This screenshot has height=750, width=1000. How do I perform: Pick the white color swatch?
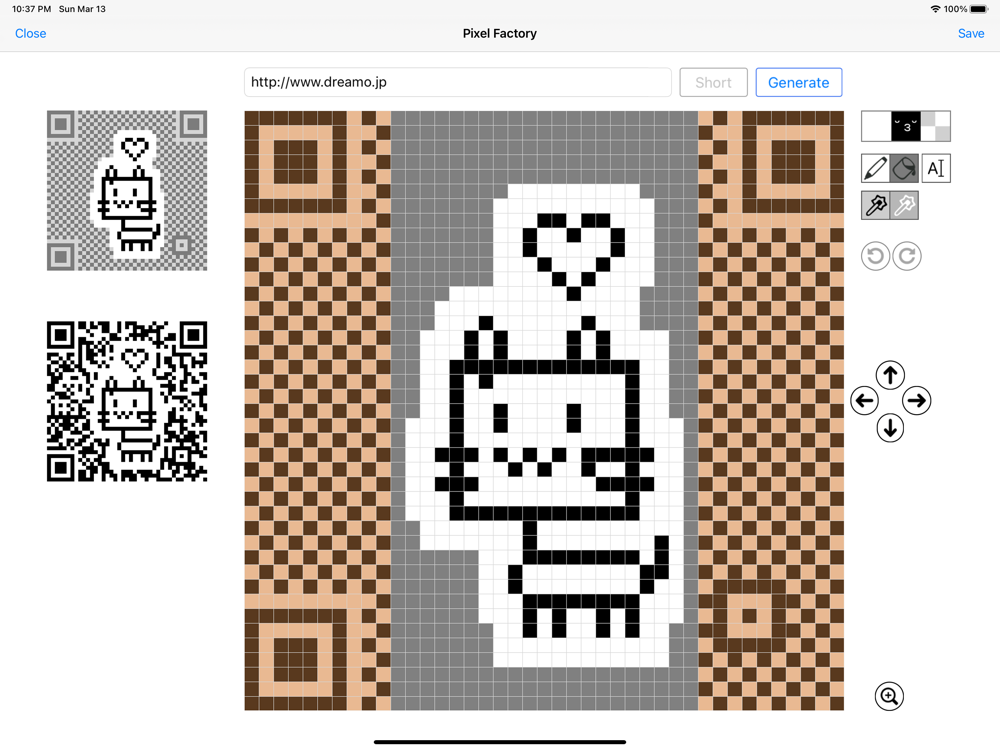pos(876,126)
